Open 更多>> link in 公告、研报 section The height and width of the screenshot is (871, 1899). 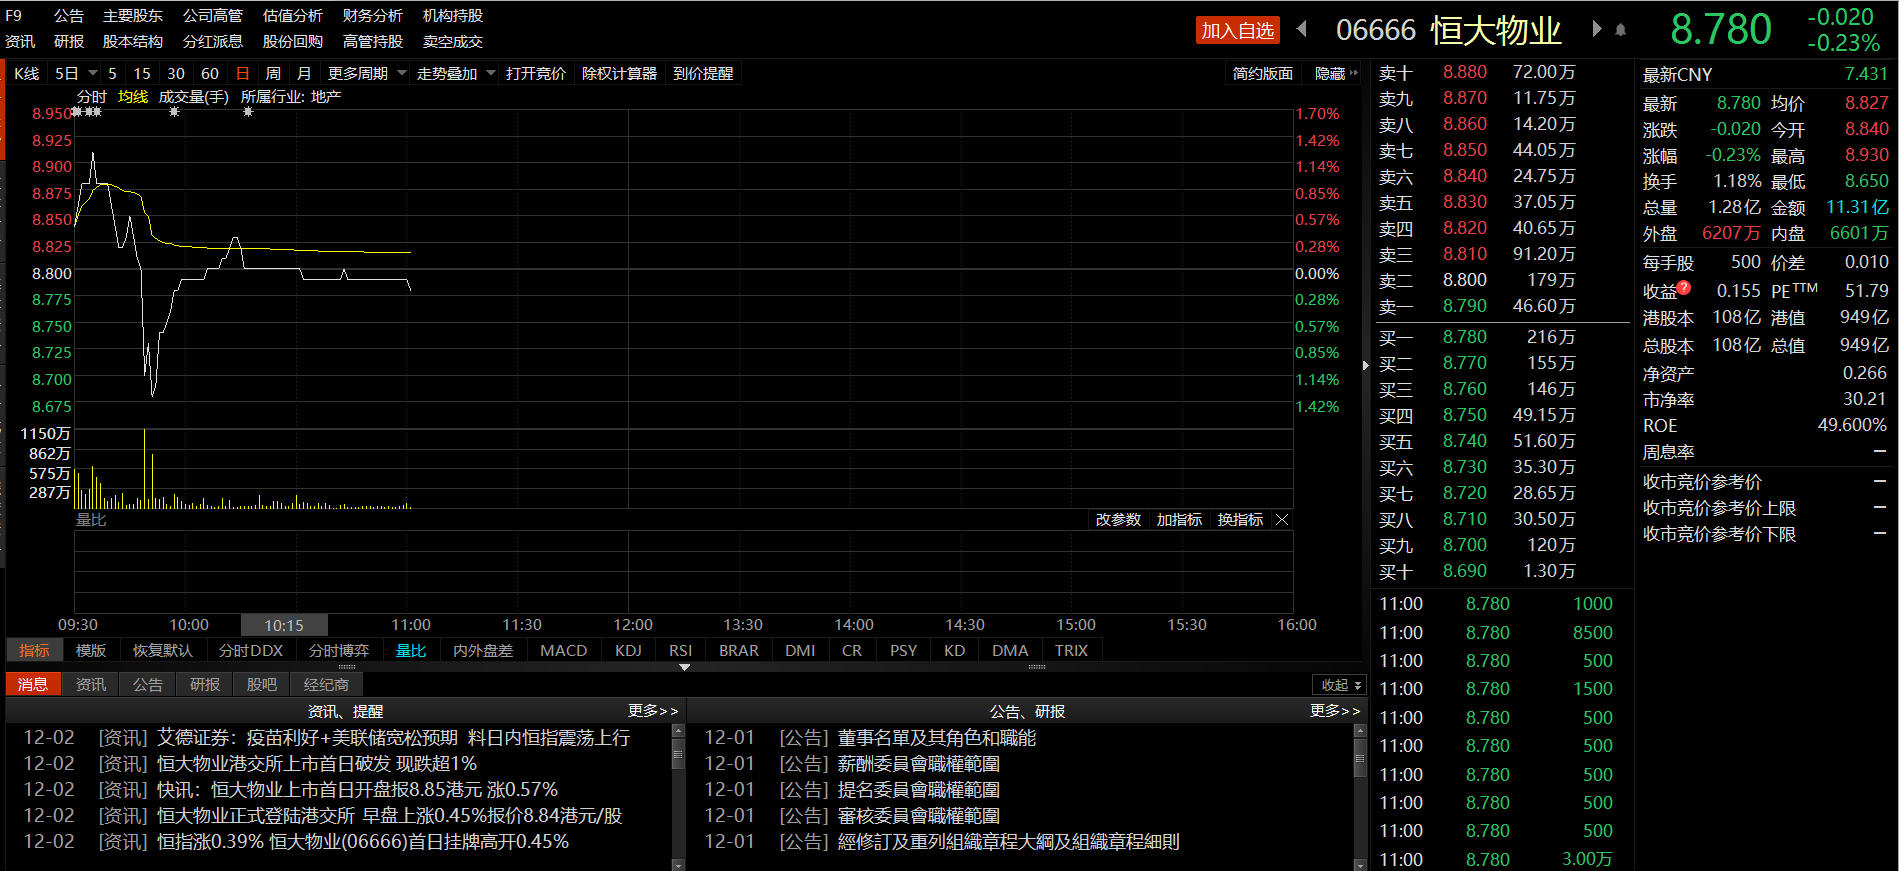pos(1334,711)
